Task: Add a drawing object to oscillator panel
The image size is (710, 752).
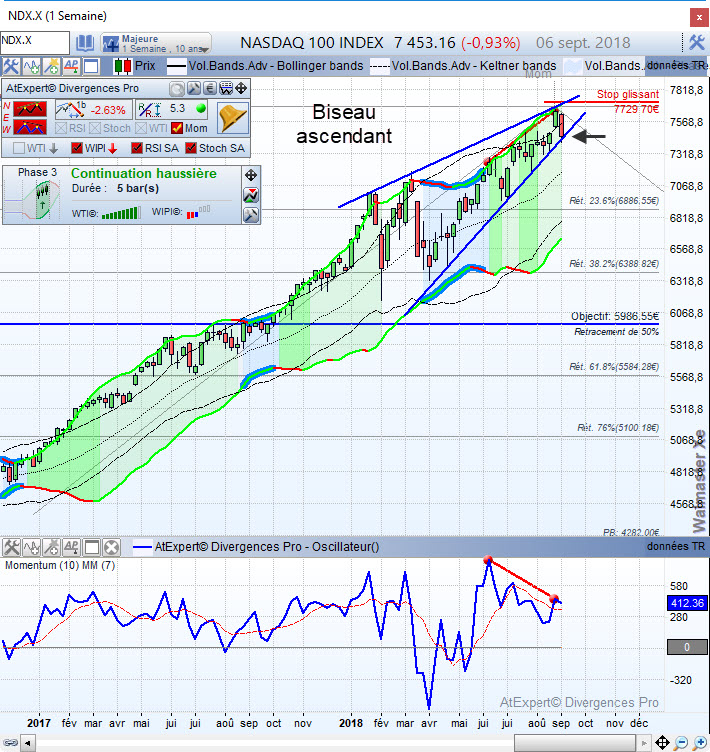Action: pos(51,547)
